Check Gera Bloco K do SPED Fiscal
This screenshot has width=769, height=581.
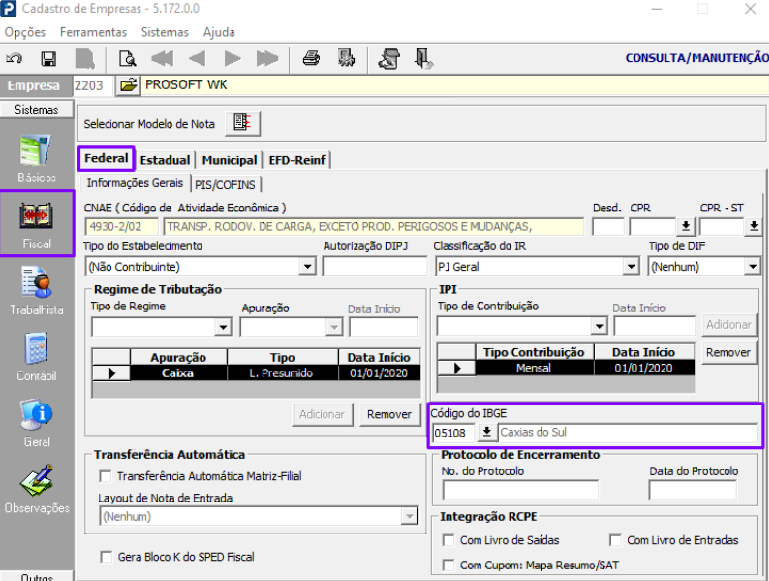point(106,556)
